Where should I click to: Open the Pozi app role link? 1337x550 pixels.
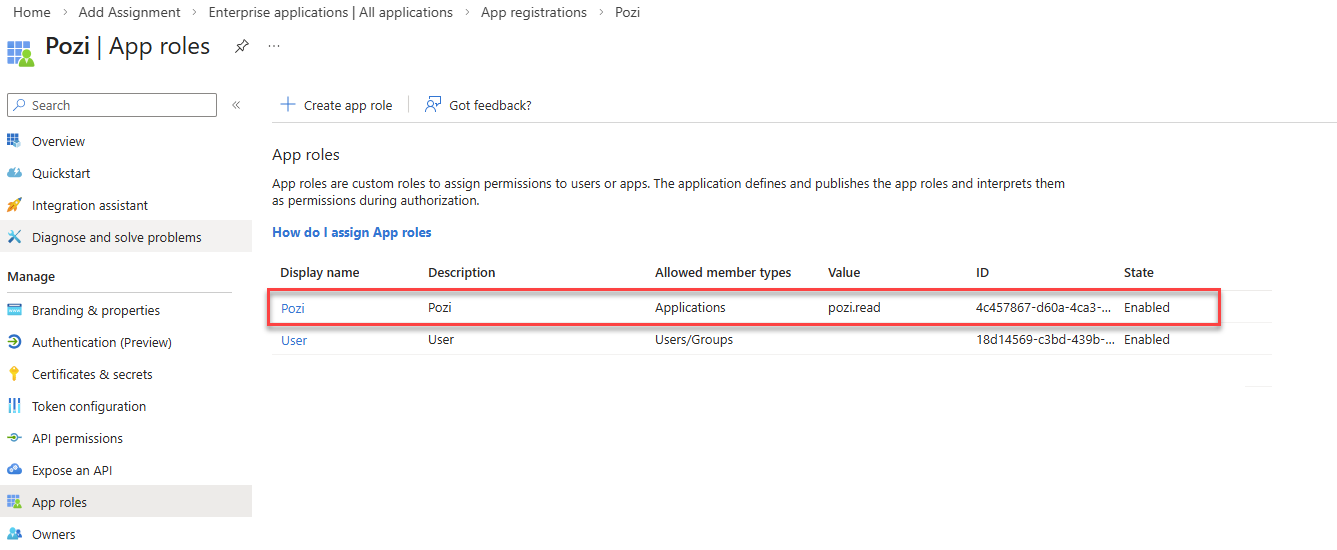point(292,308)
